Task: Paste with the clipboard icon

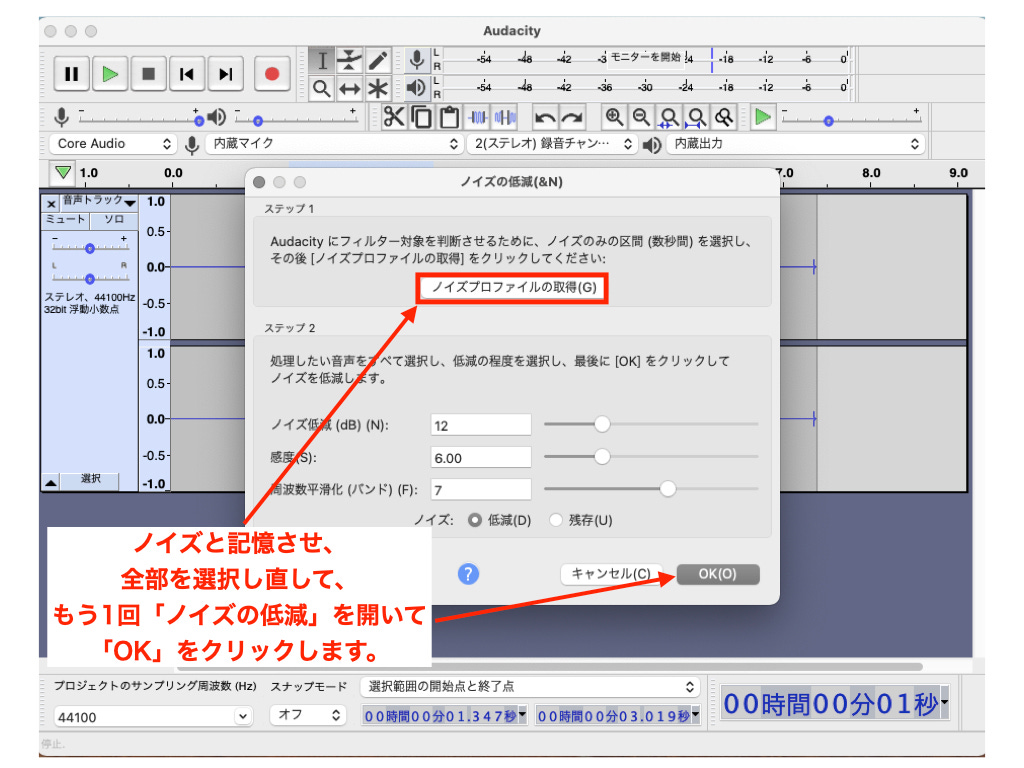Action: click(x=449, y=118)
